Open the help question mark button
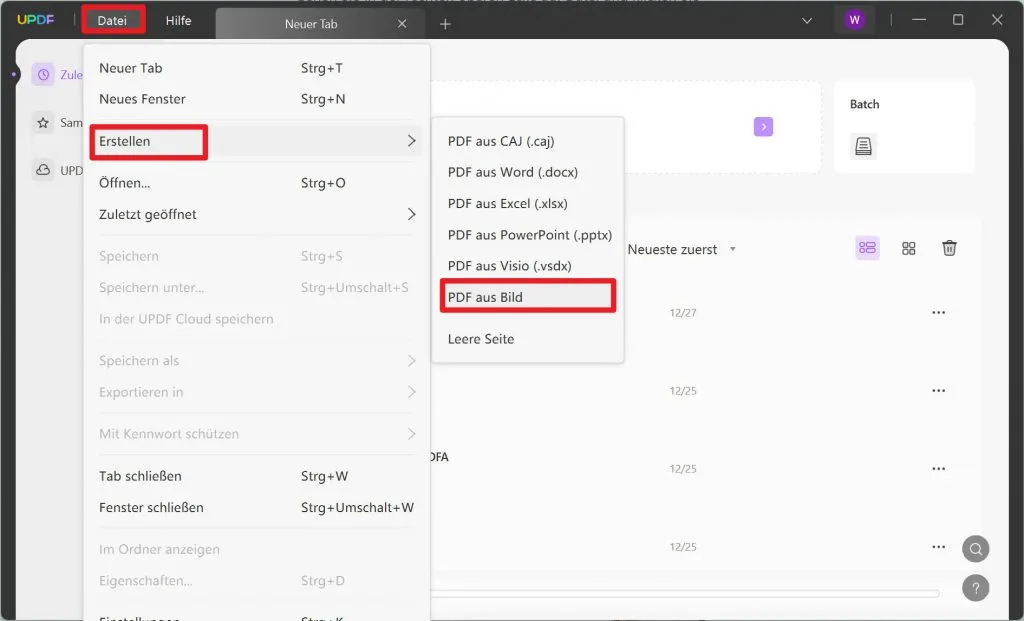This screenshot has width=1024, height=621. [x=976, y=588]
